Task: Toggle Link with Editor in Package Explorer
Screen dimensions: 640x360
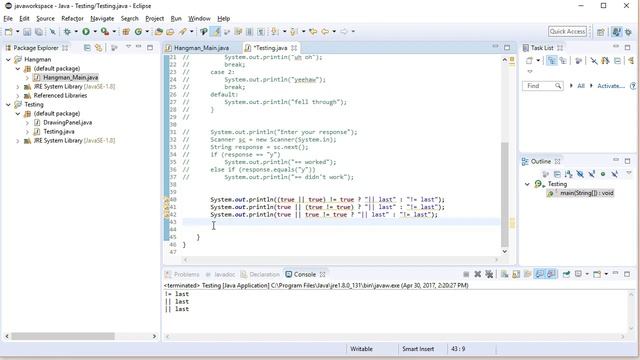Action: click(98, 48)
